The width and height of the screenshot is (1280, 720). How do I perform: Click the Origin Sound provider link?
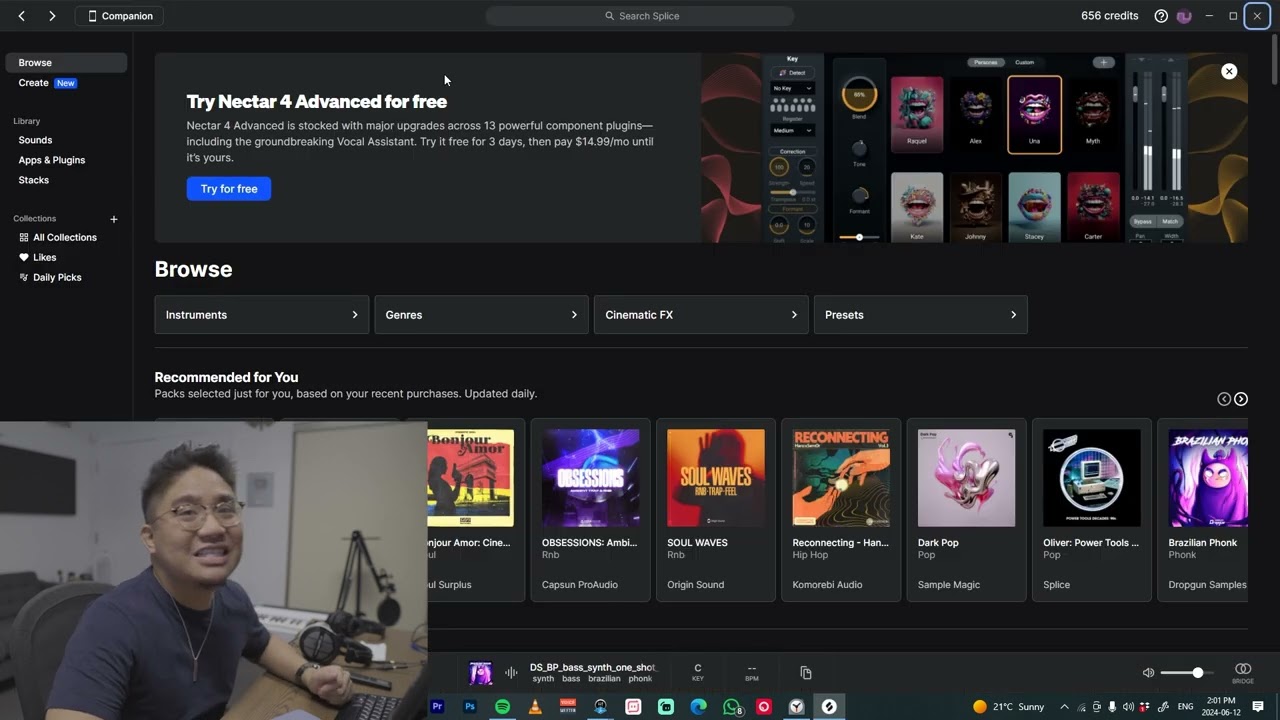pos(696,585)
